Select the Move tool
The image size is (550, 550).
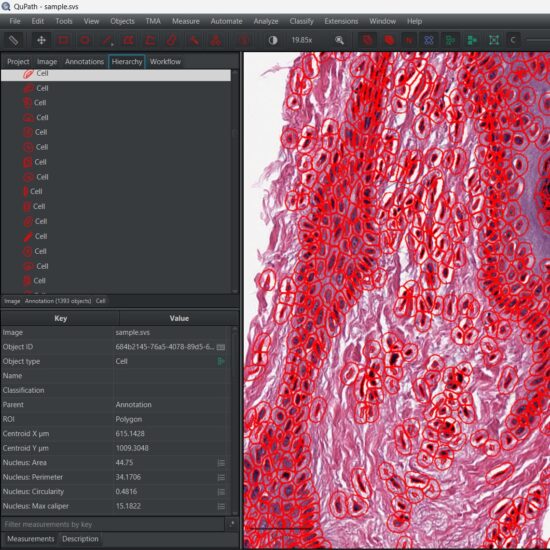41,40
